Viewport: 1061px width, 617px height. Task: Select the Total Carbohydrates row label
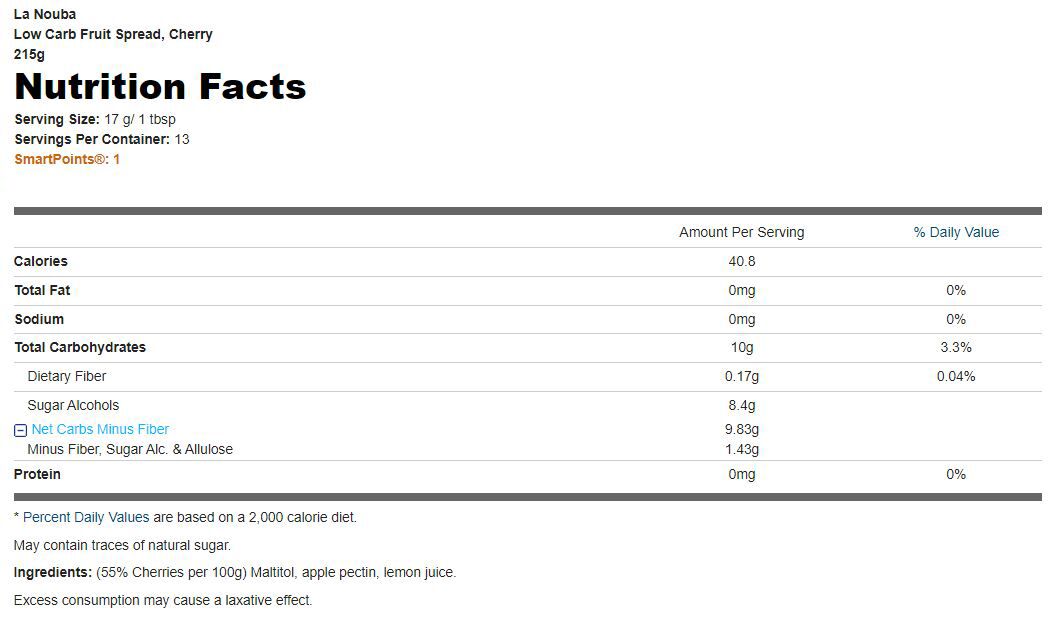pos(80,347)
